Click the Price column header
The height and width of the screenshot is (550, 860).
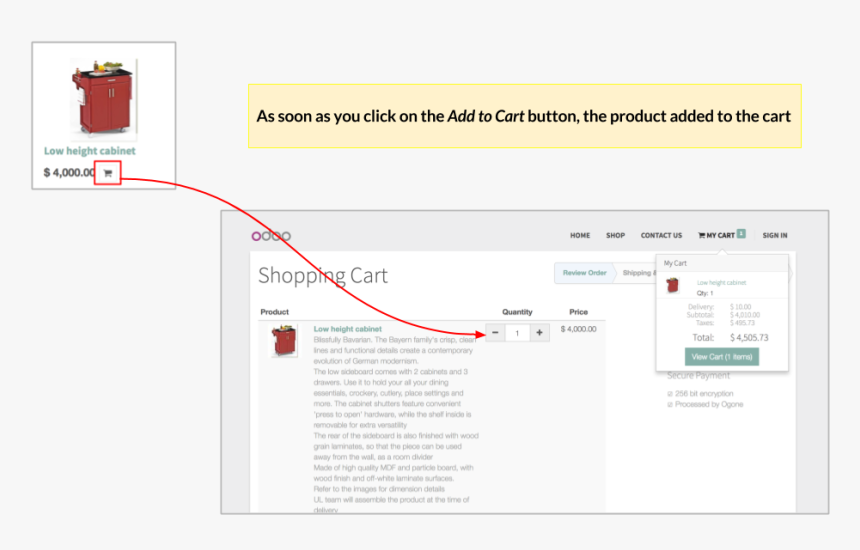click(x=578, y=312)
